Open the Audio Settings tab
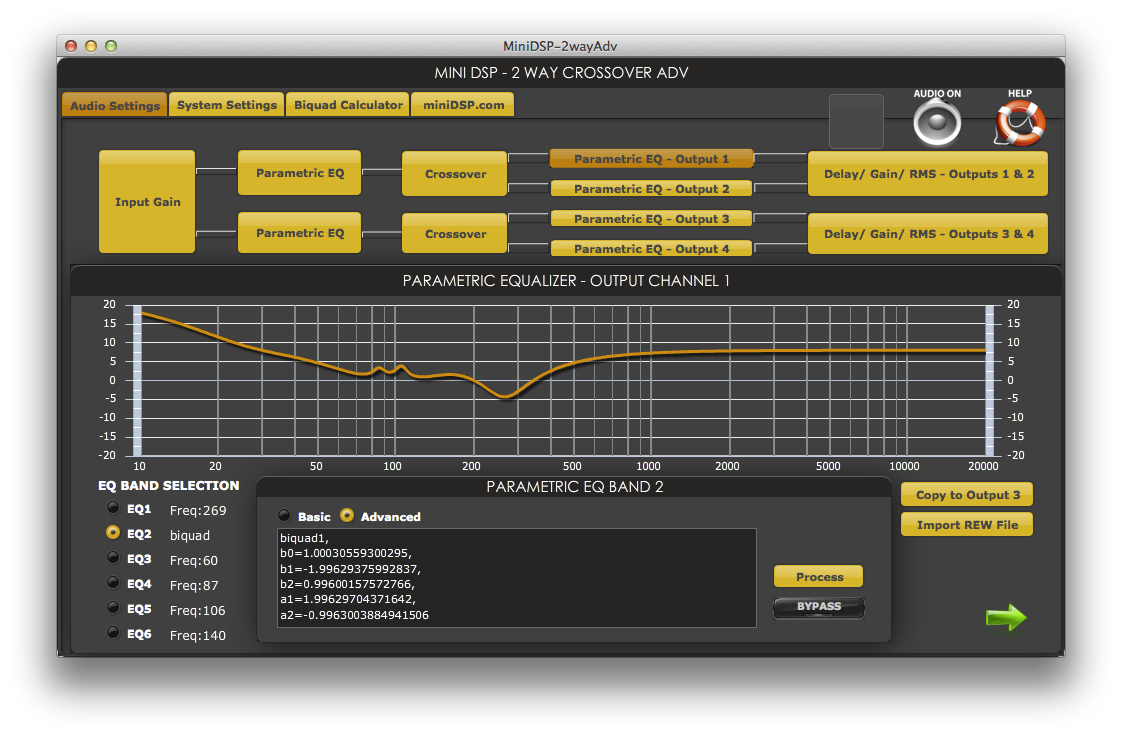The image size is (1122, 736). (x=114, y=105)
